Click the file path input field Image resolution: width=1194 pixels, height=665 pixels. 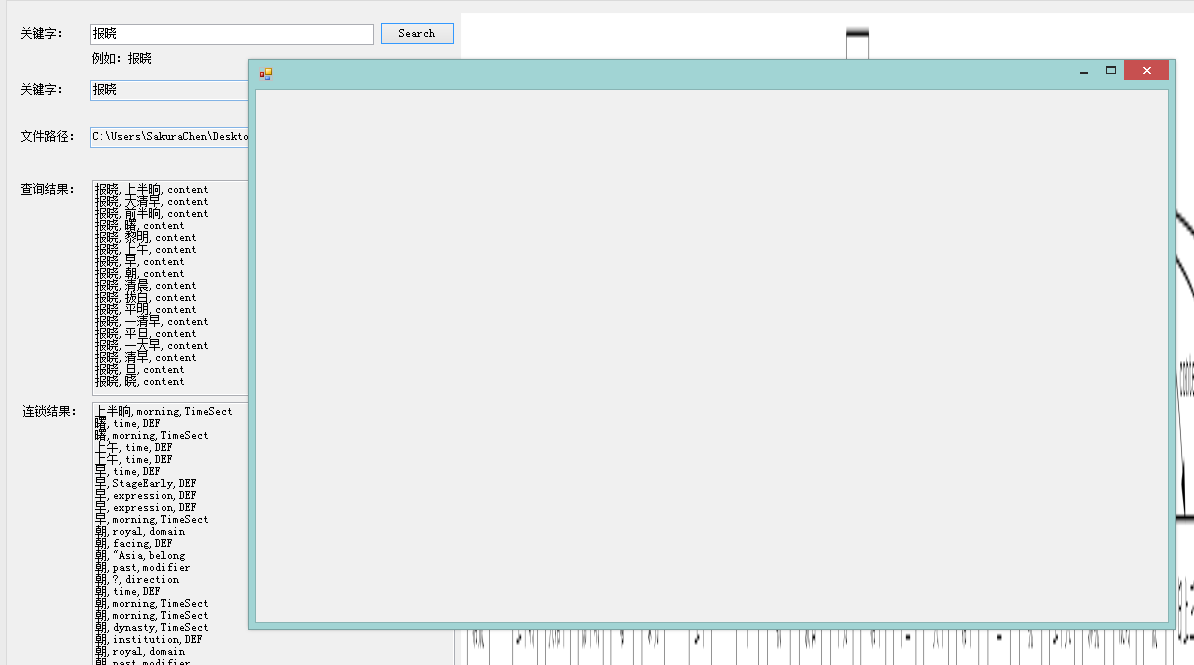coord(169,136)
